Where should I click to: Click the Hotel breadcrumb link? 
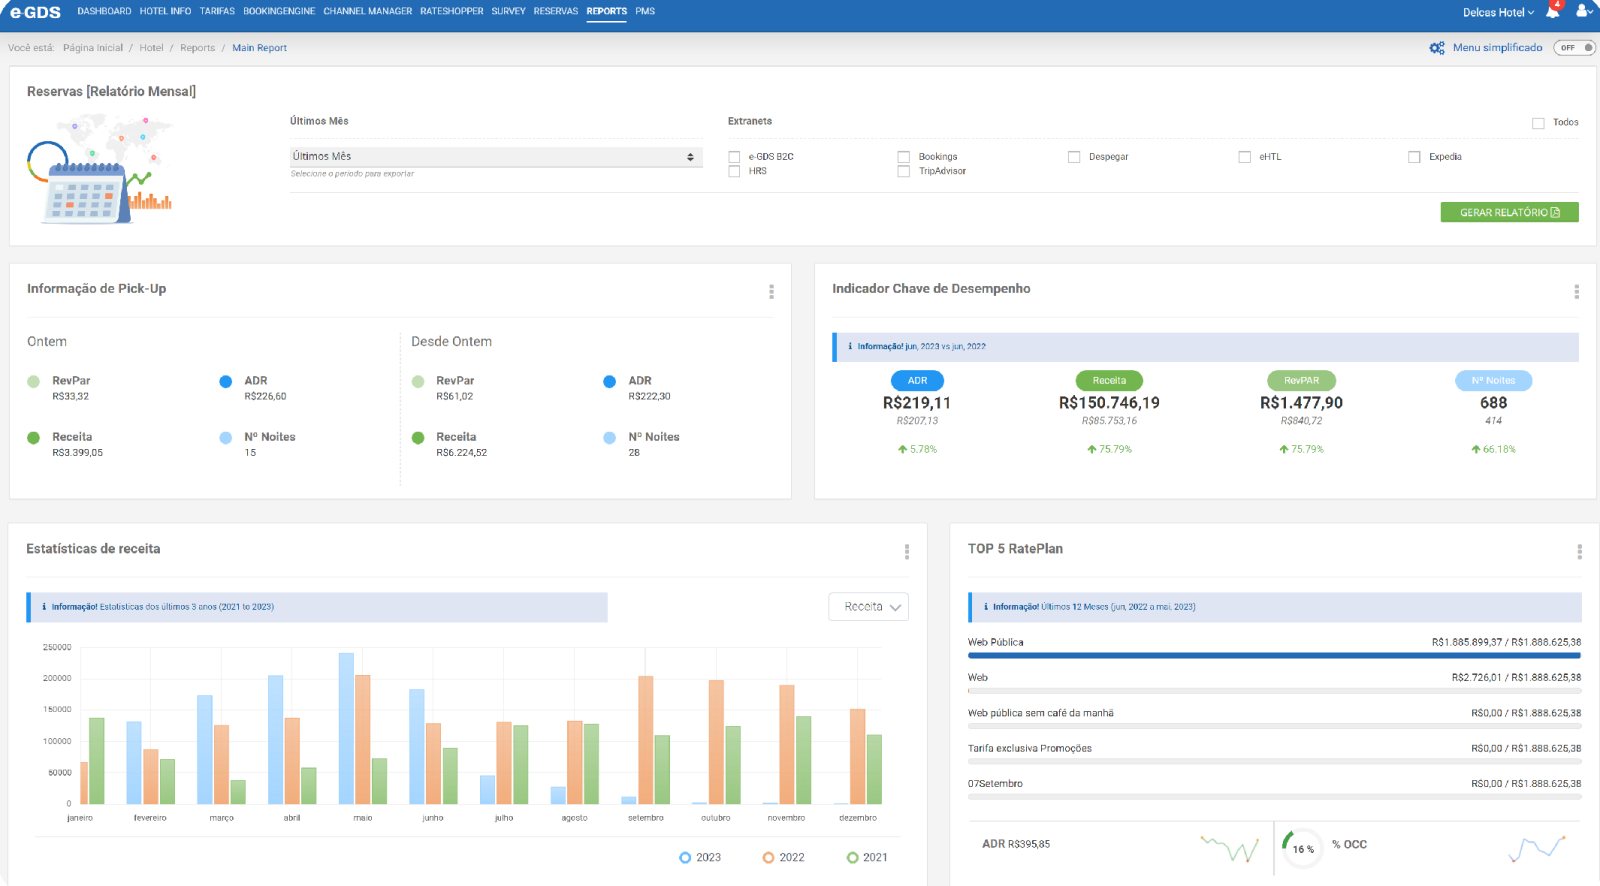[x=151, y=48]
